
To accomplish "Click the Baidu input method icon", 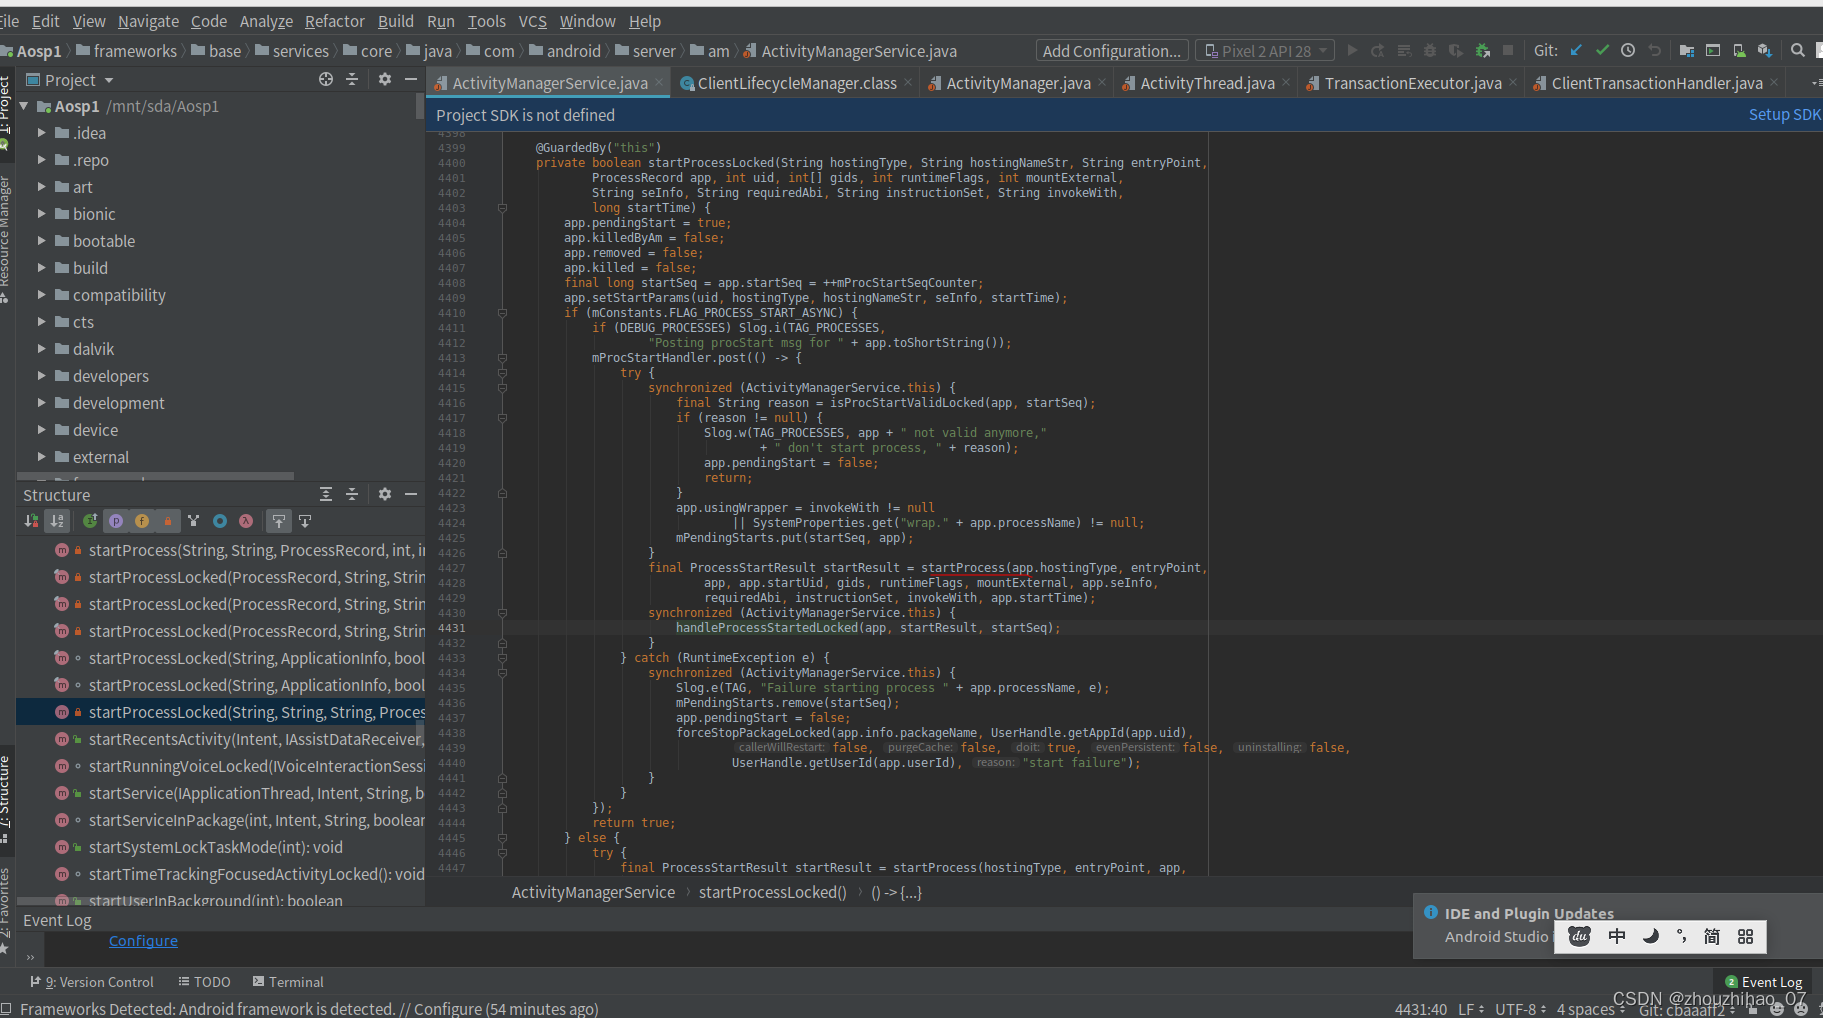I will [1579, 936].
